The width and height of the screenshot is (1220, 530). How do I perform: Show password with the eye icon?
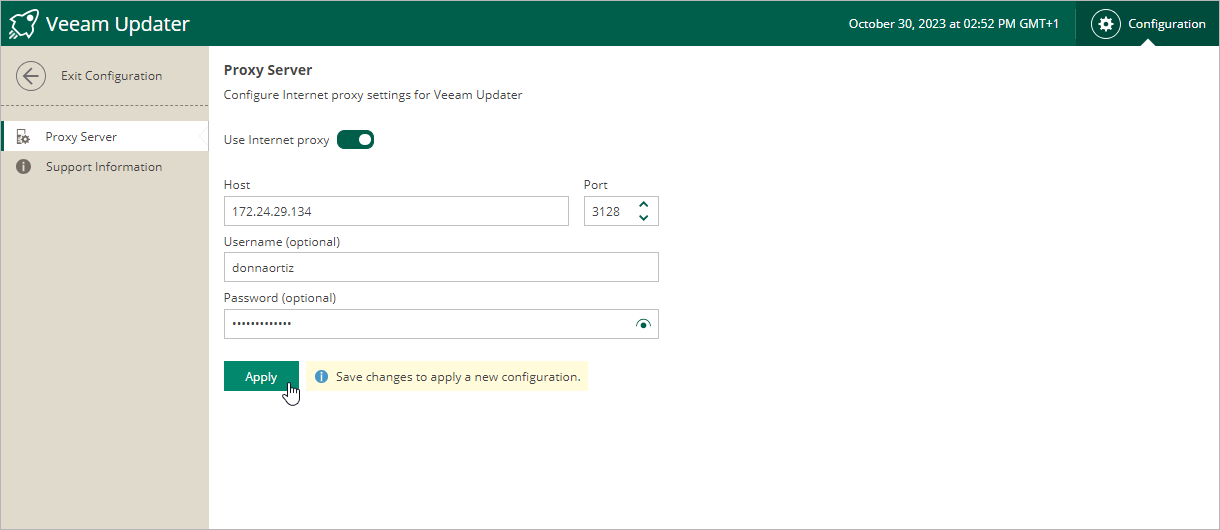[x=643, y=324]
